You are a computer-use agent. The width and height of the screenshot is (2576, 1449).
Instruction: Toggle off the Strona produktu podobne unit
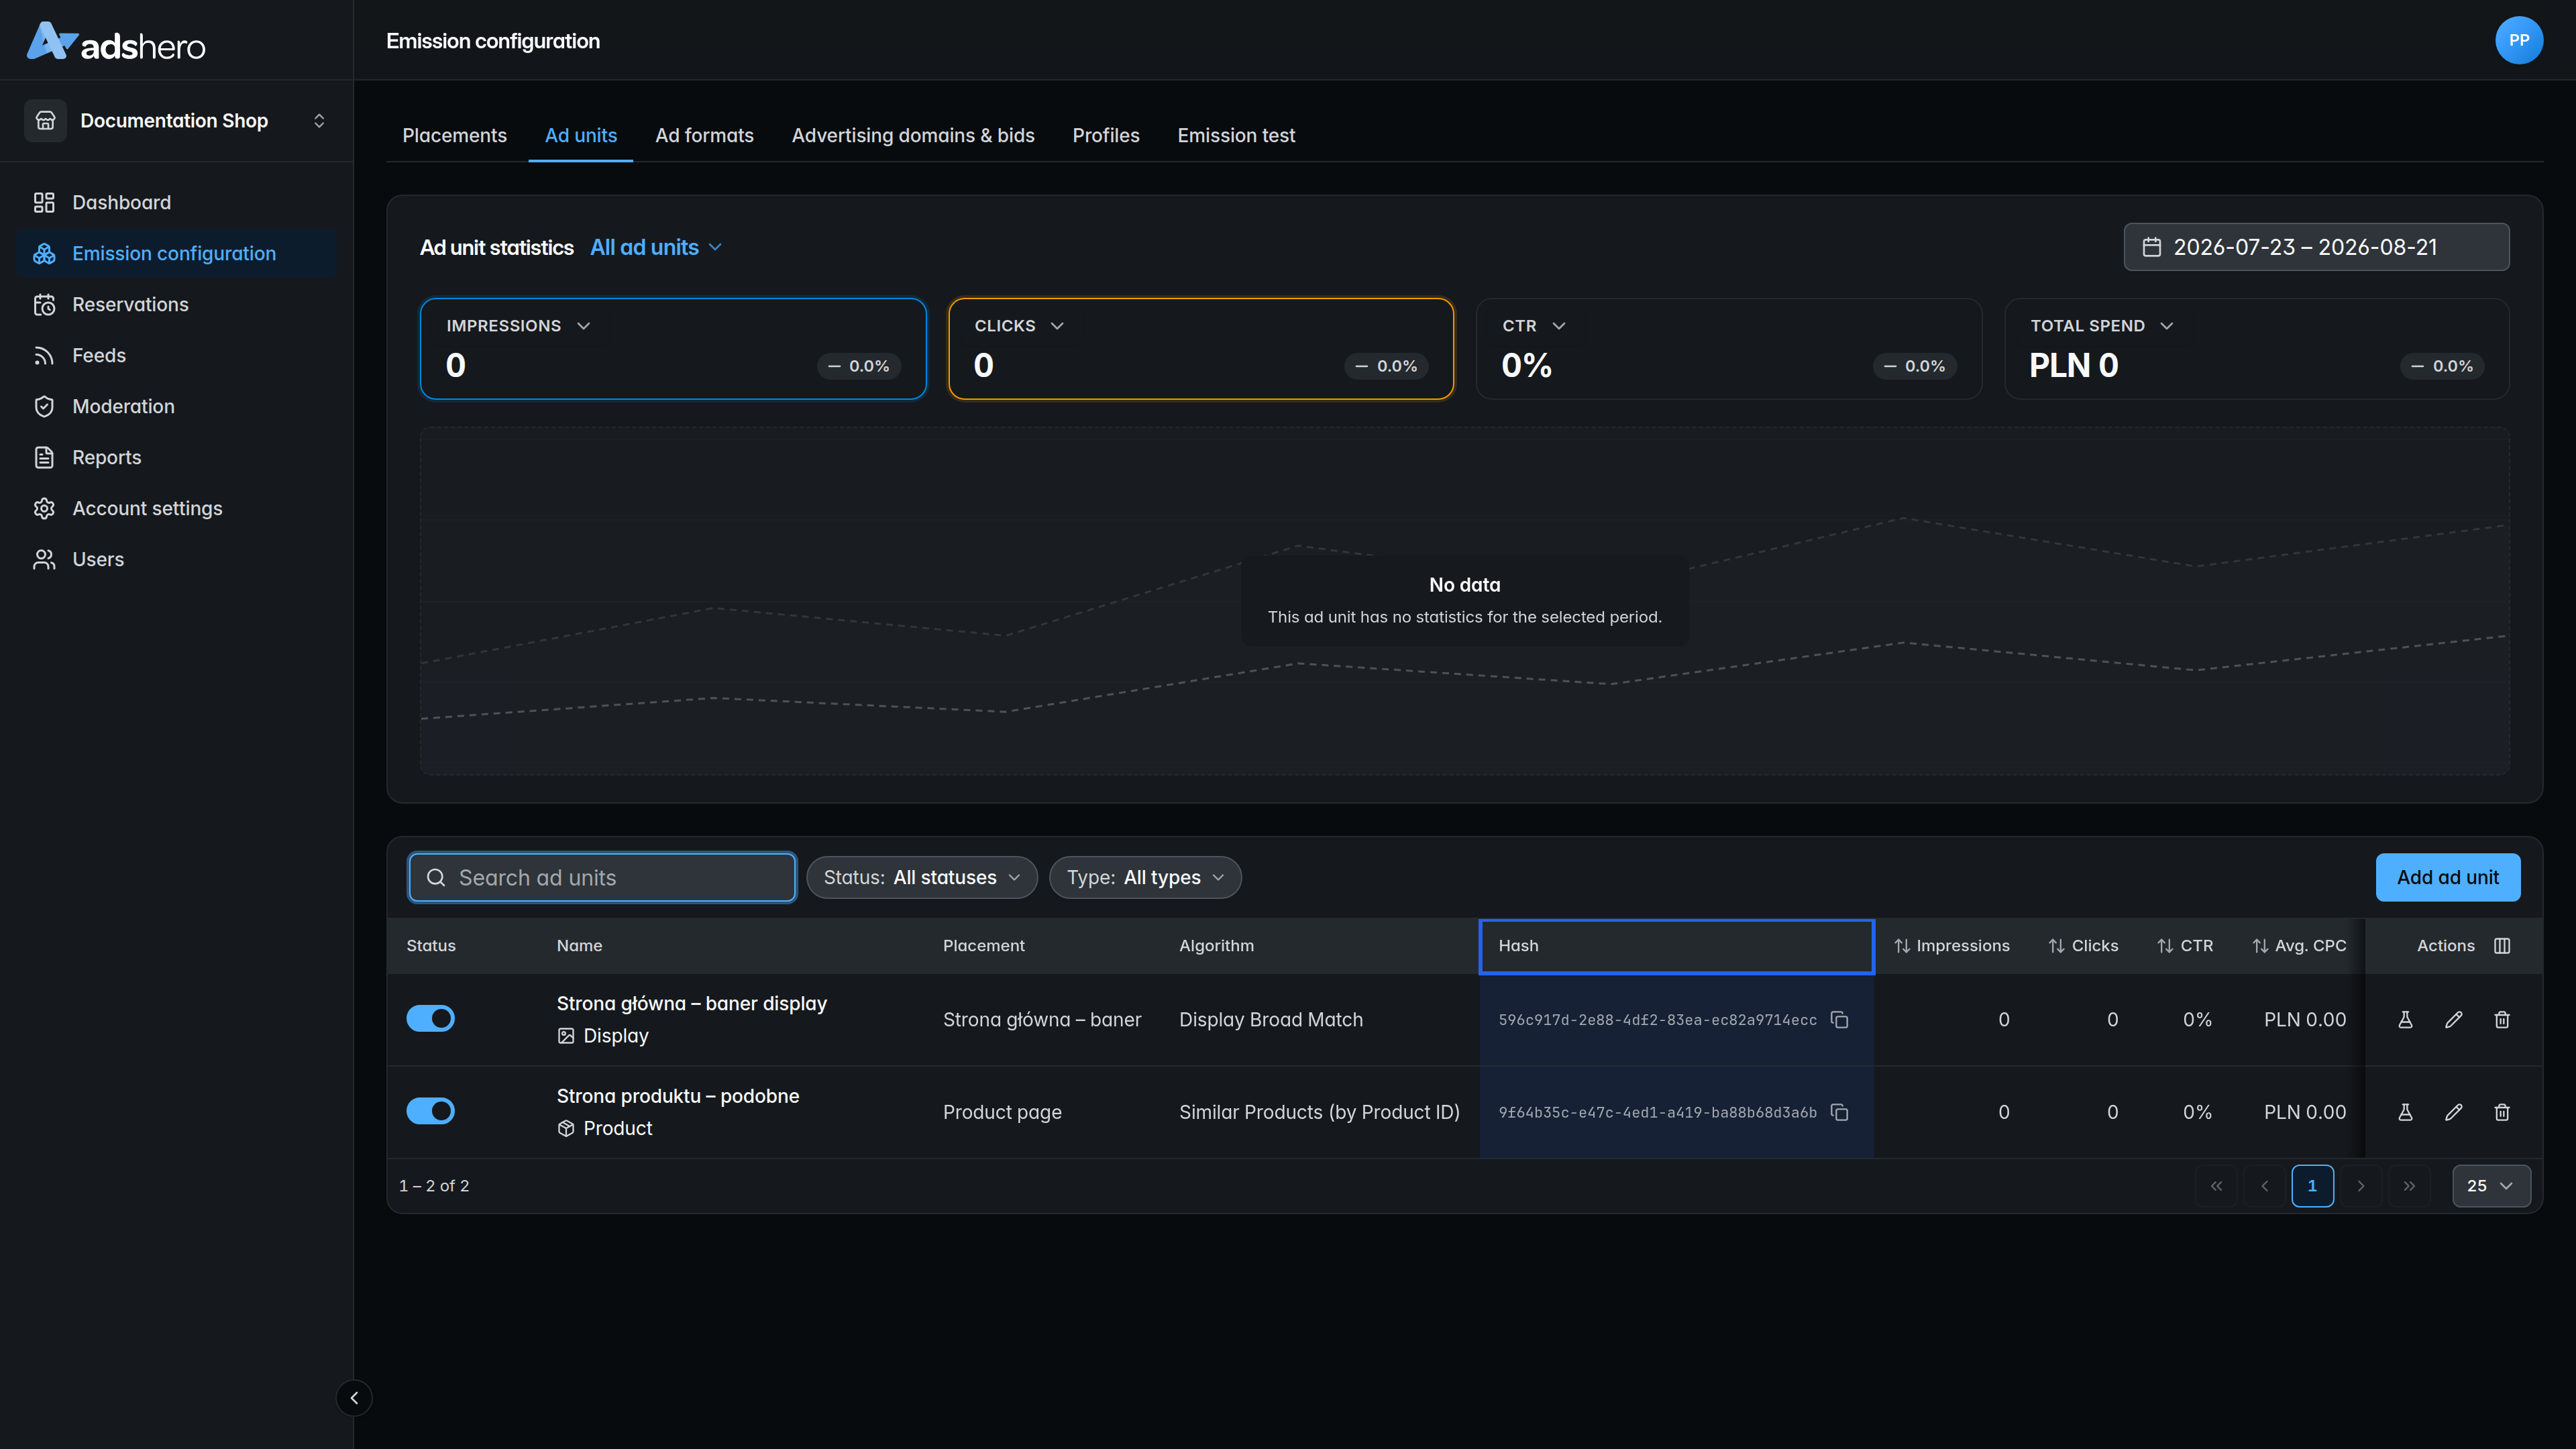430,1111
